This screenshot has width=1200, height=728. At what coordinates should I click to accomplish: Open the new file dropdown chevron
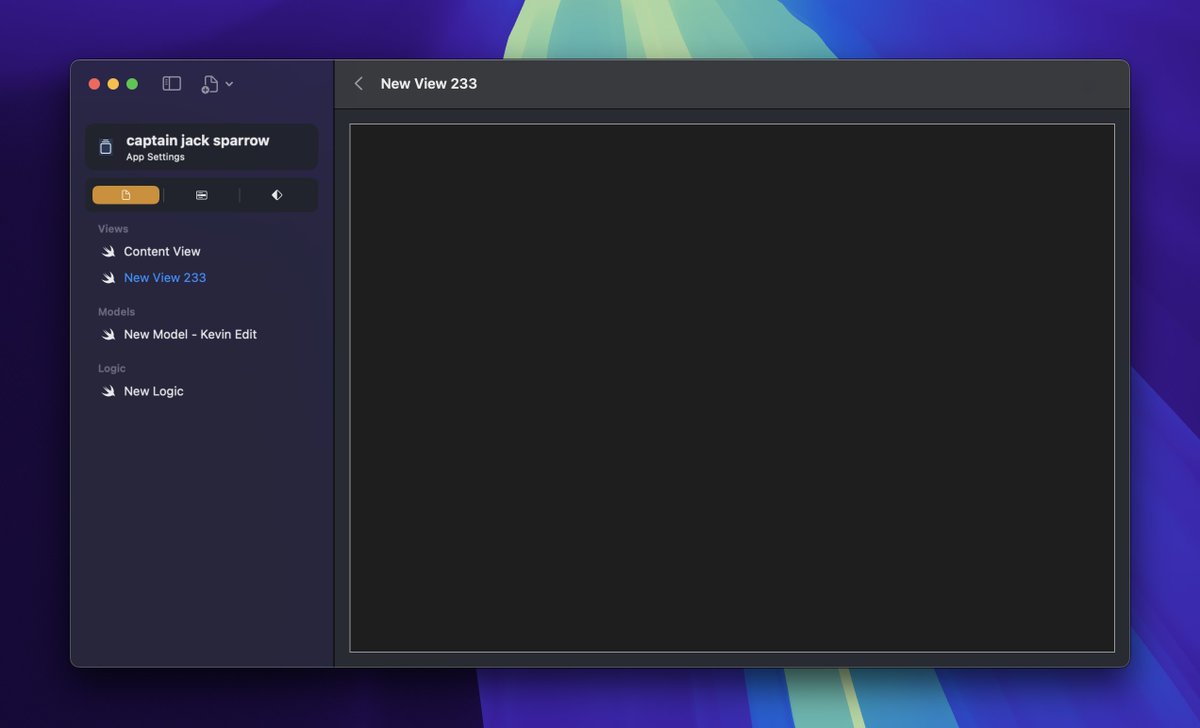229,84
